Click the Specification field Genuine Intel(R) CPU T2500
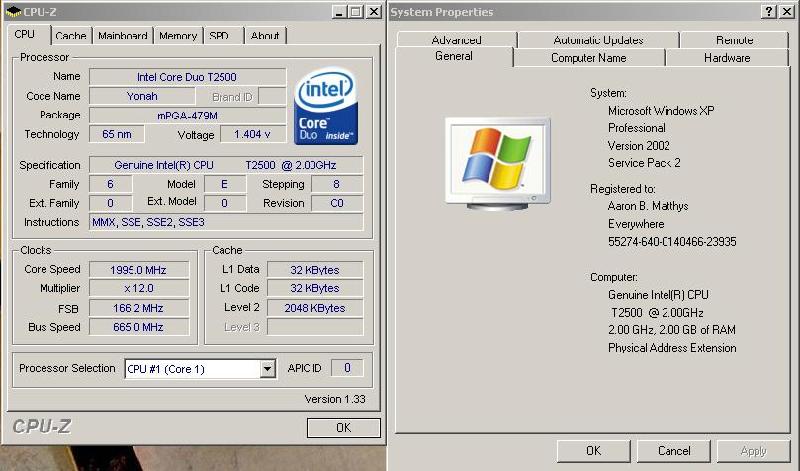Screen dimensions: 800x471 [226, 165]
